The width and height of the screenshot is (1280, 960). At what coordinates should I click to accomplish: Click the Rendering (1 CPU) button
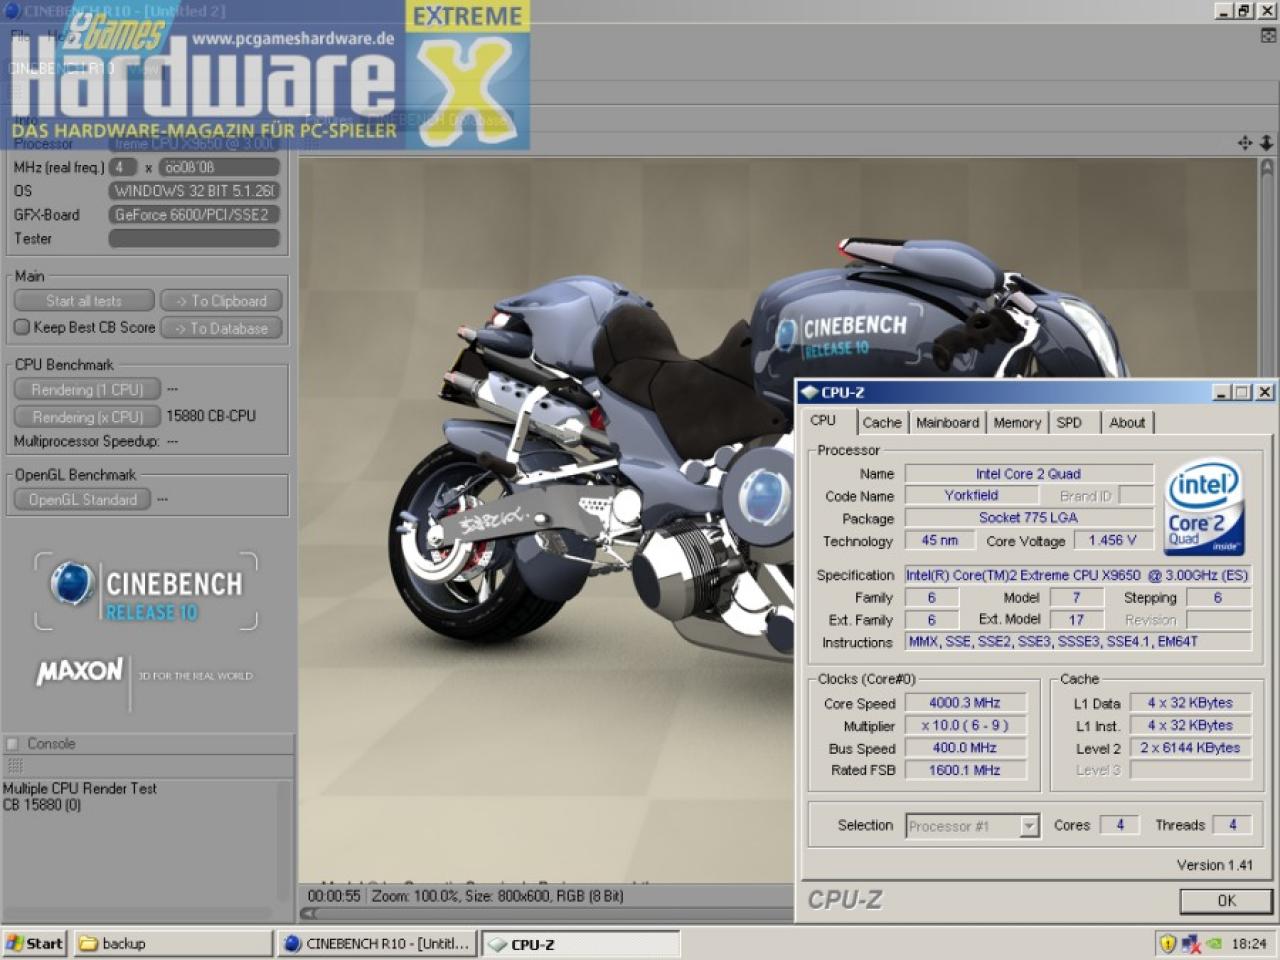(87, 390)
